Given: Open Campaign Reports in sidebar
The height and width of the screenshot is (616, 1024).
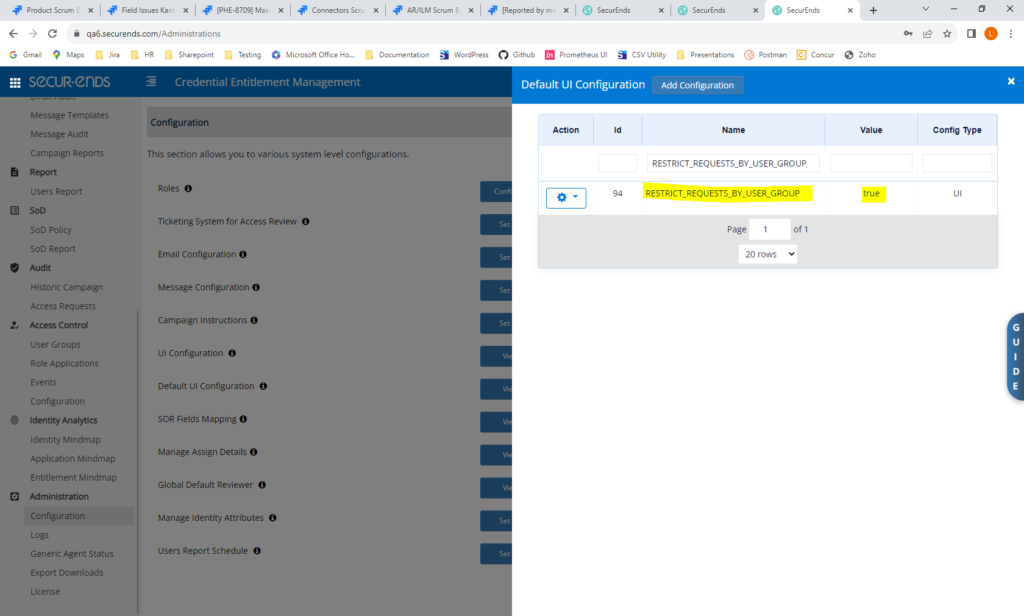Looking at the screenshot, I should [67, 153].
